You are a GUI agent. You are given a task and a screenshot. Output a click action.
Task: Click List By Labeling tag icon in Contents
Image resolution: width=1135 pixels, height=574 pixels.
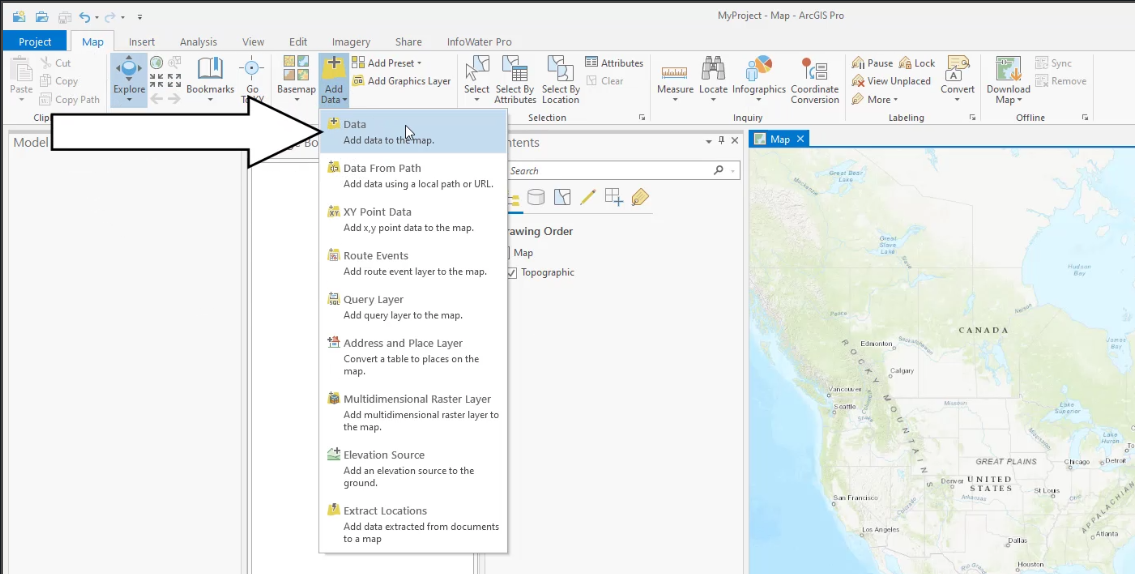640,197
